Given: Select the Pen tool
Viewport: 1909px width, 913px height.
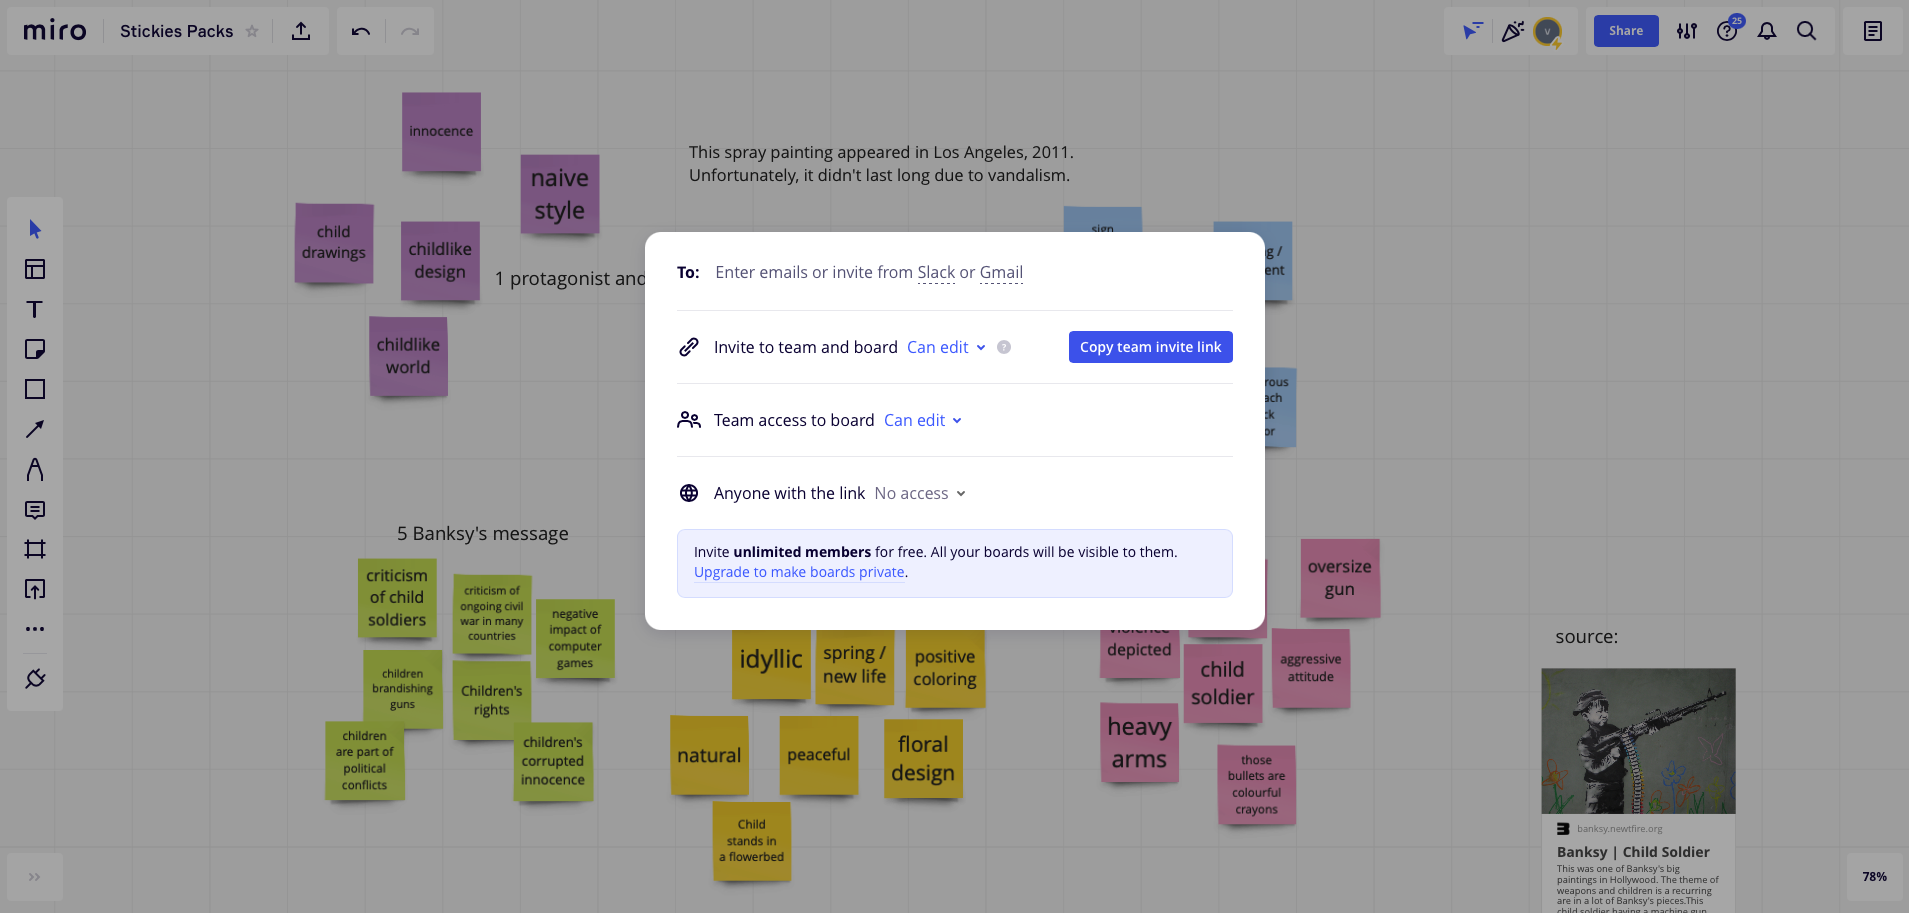Looking at the screenshot, I should tap(35, 470).
